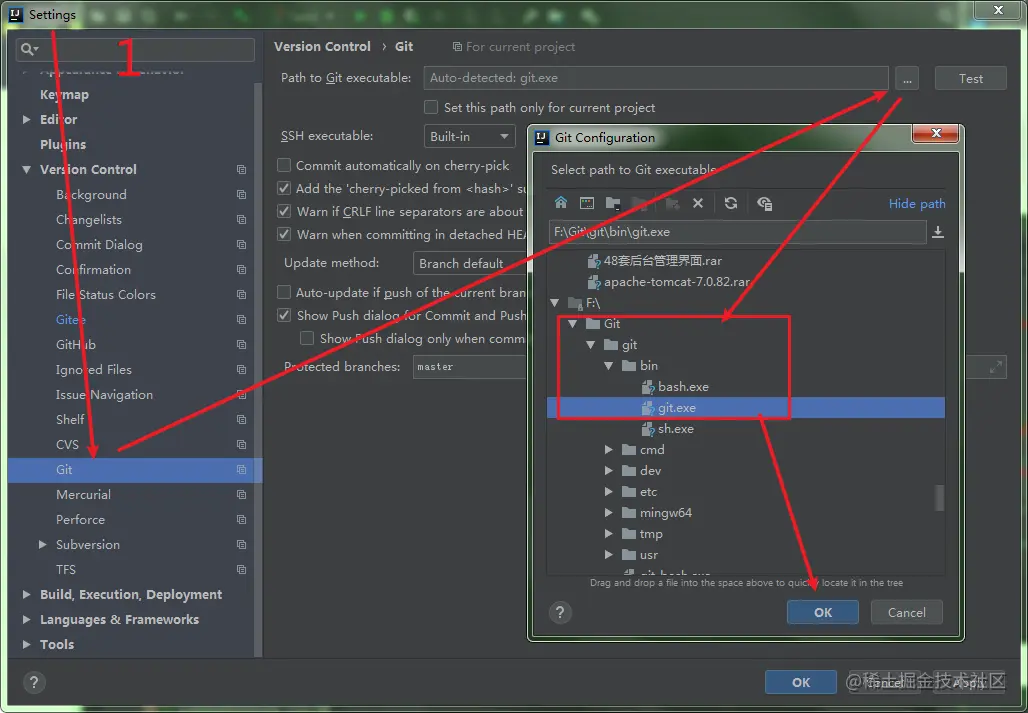1028x713 pixels.
Task: Enable 'Set this path only for current project'
Action: [x=431, y=107]
